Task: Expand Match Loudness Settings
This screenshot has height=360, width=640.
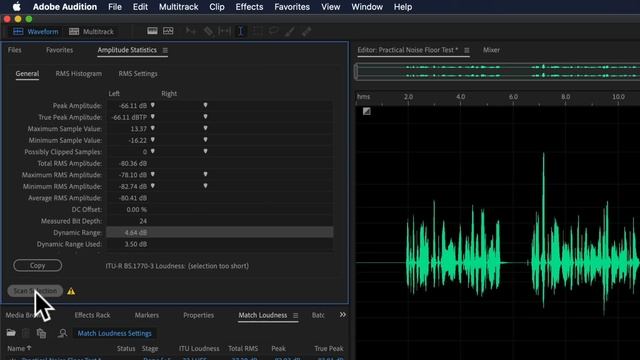Action: click(x=114, y=333)
